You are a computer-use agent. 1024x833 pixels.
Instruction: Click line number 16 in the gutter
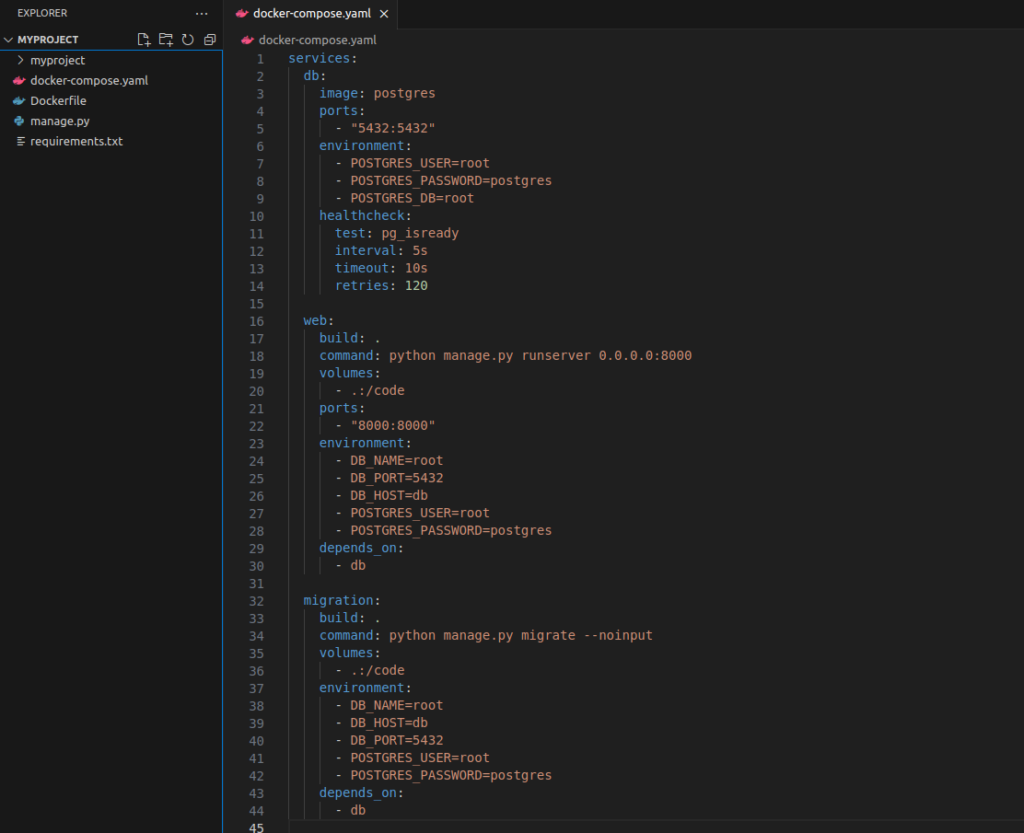point(259,321)
